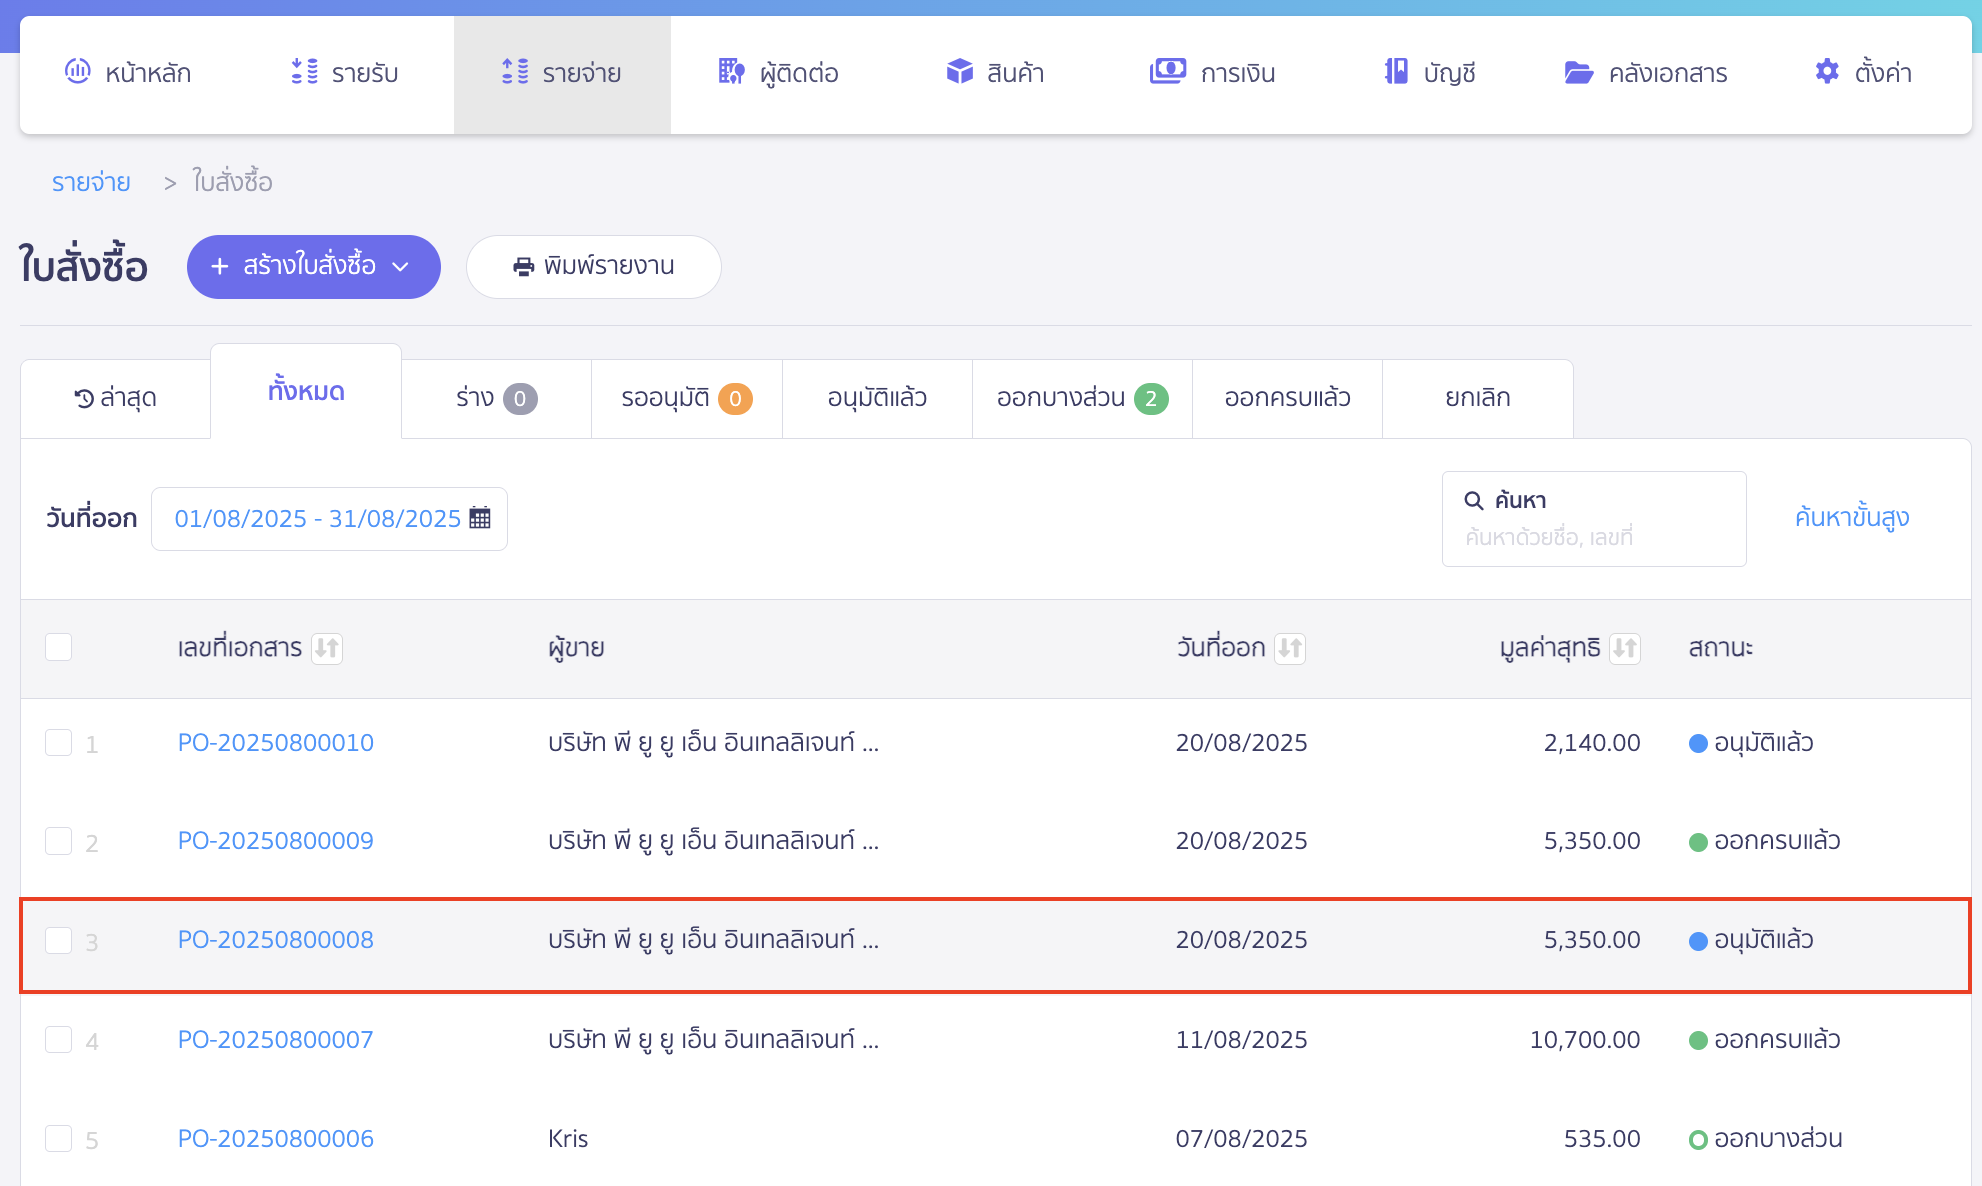
Task: Click the finance money icon
Action: pyautogui.click(x=1167, y=72)
